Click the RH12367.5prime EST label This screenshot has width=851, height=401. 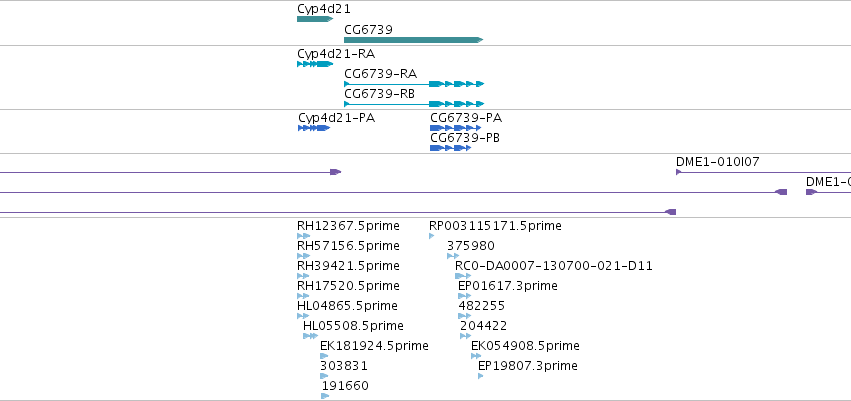click(x=348, y=226)
